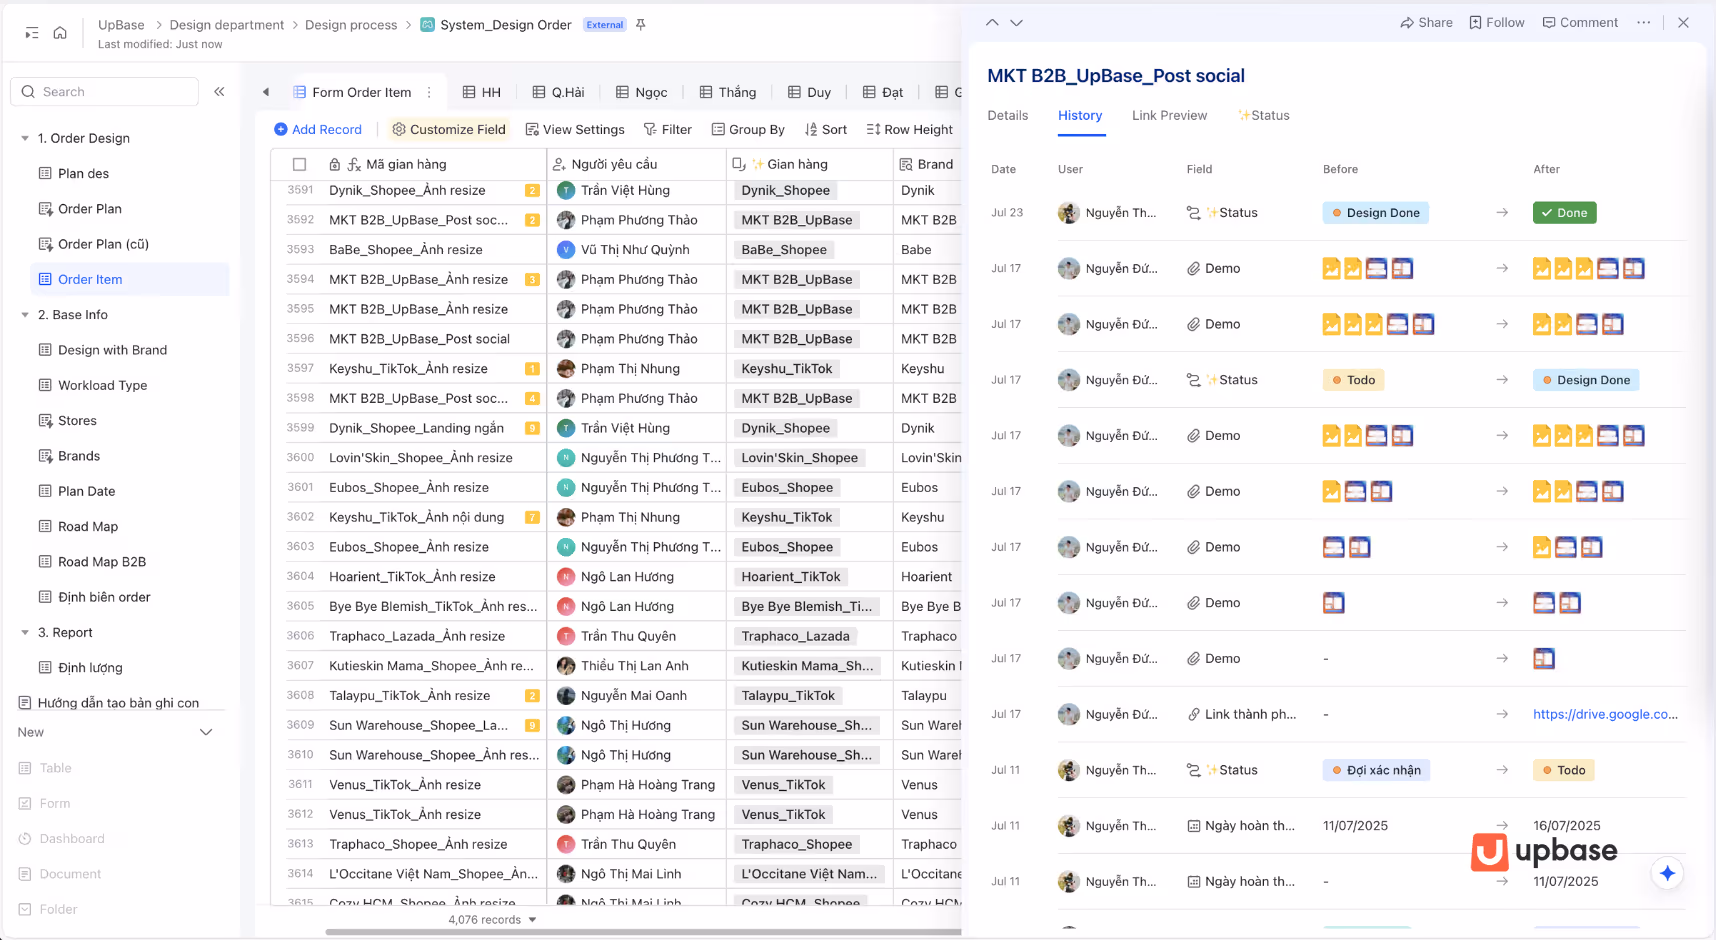Open the Q.Hải view tab
Image resolution: width=1716 pixels, height=940 pixels.
click(x=558, y=92)
